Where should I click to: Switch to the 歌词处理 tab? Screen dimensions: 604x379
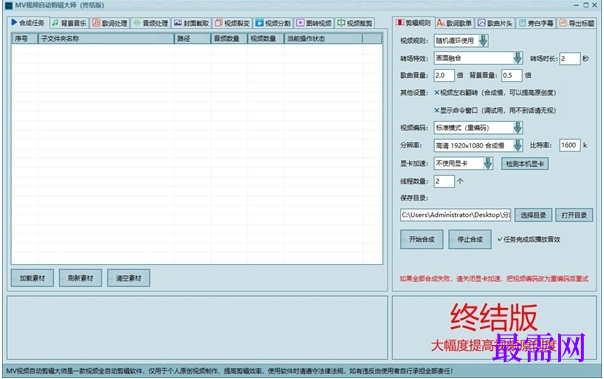pyautogui.click(x=110, y=23)
